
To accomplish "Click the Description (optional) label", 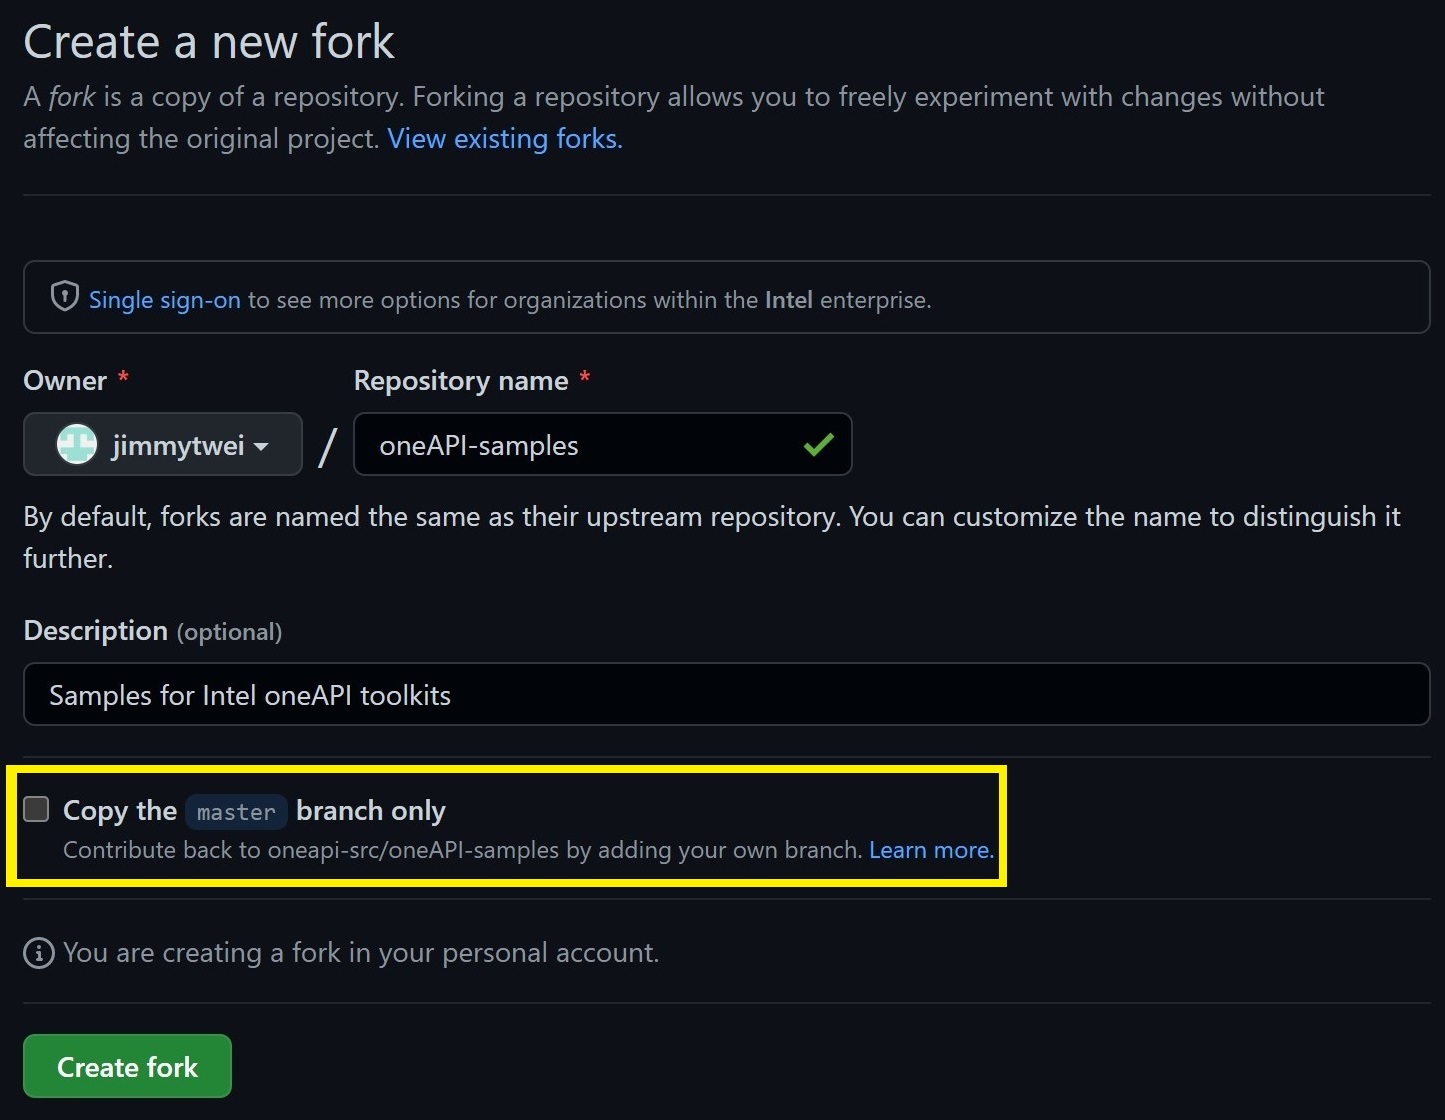I will pos(153,631).
